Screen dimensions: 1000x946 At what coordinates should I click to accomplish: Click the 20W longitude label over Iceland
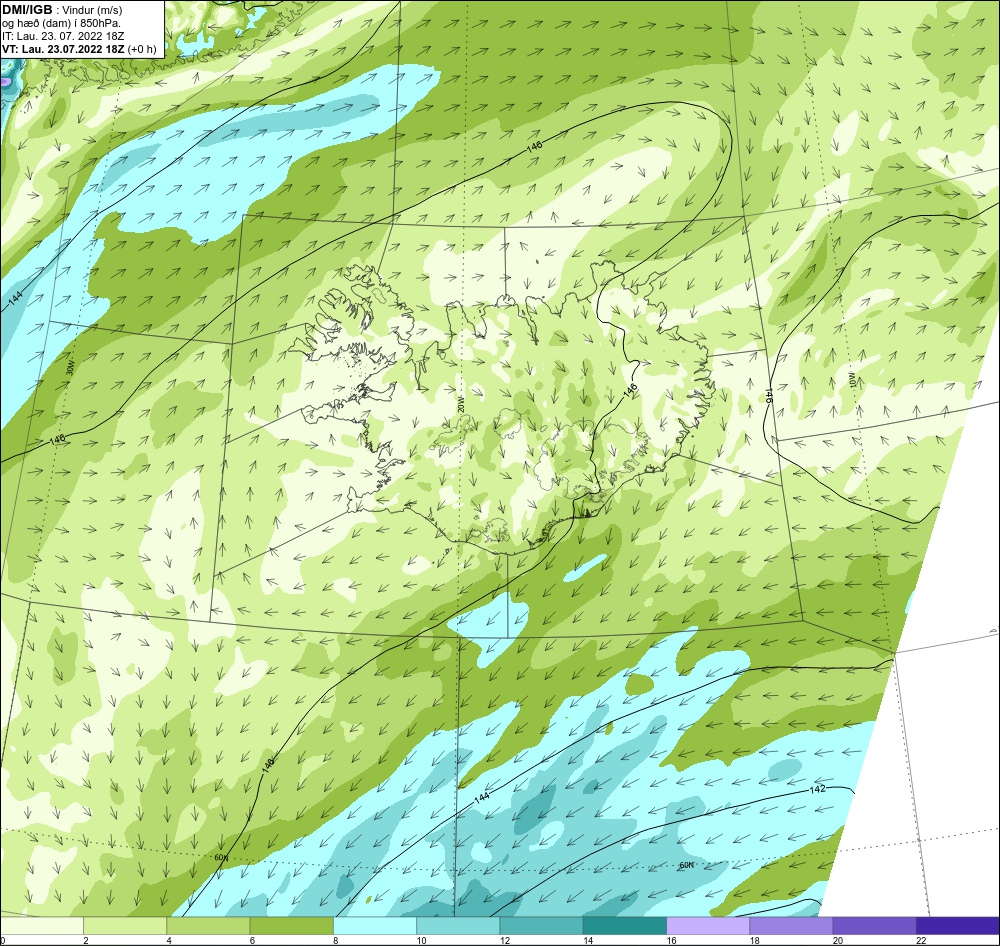point(460,403)
